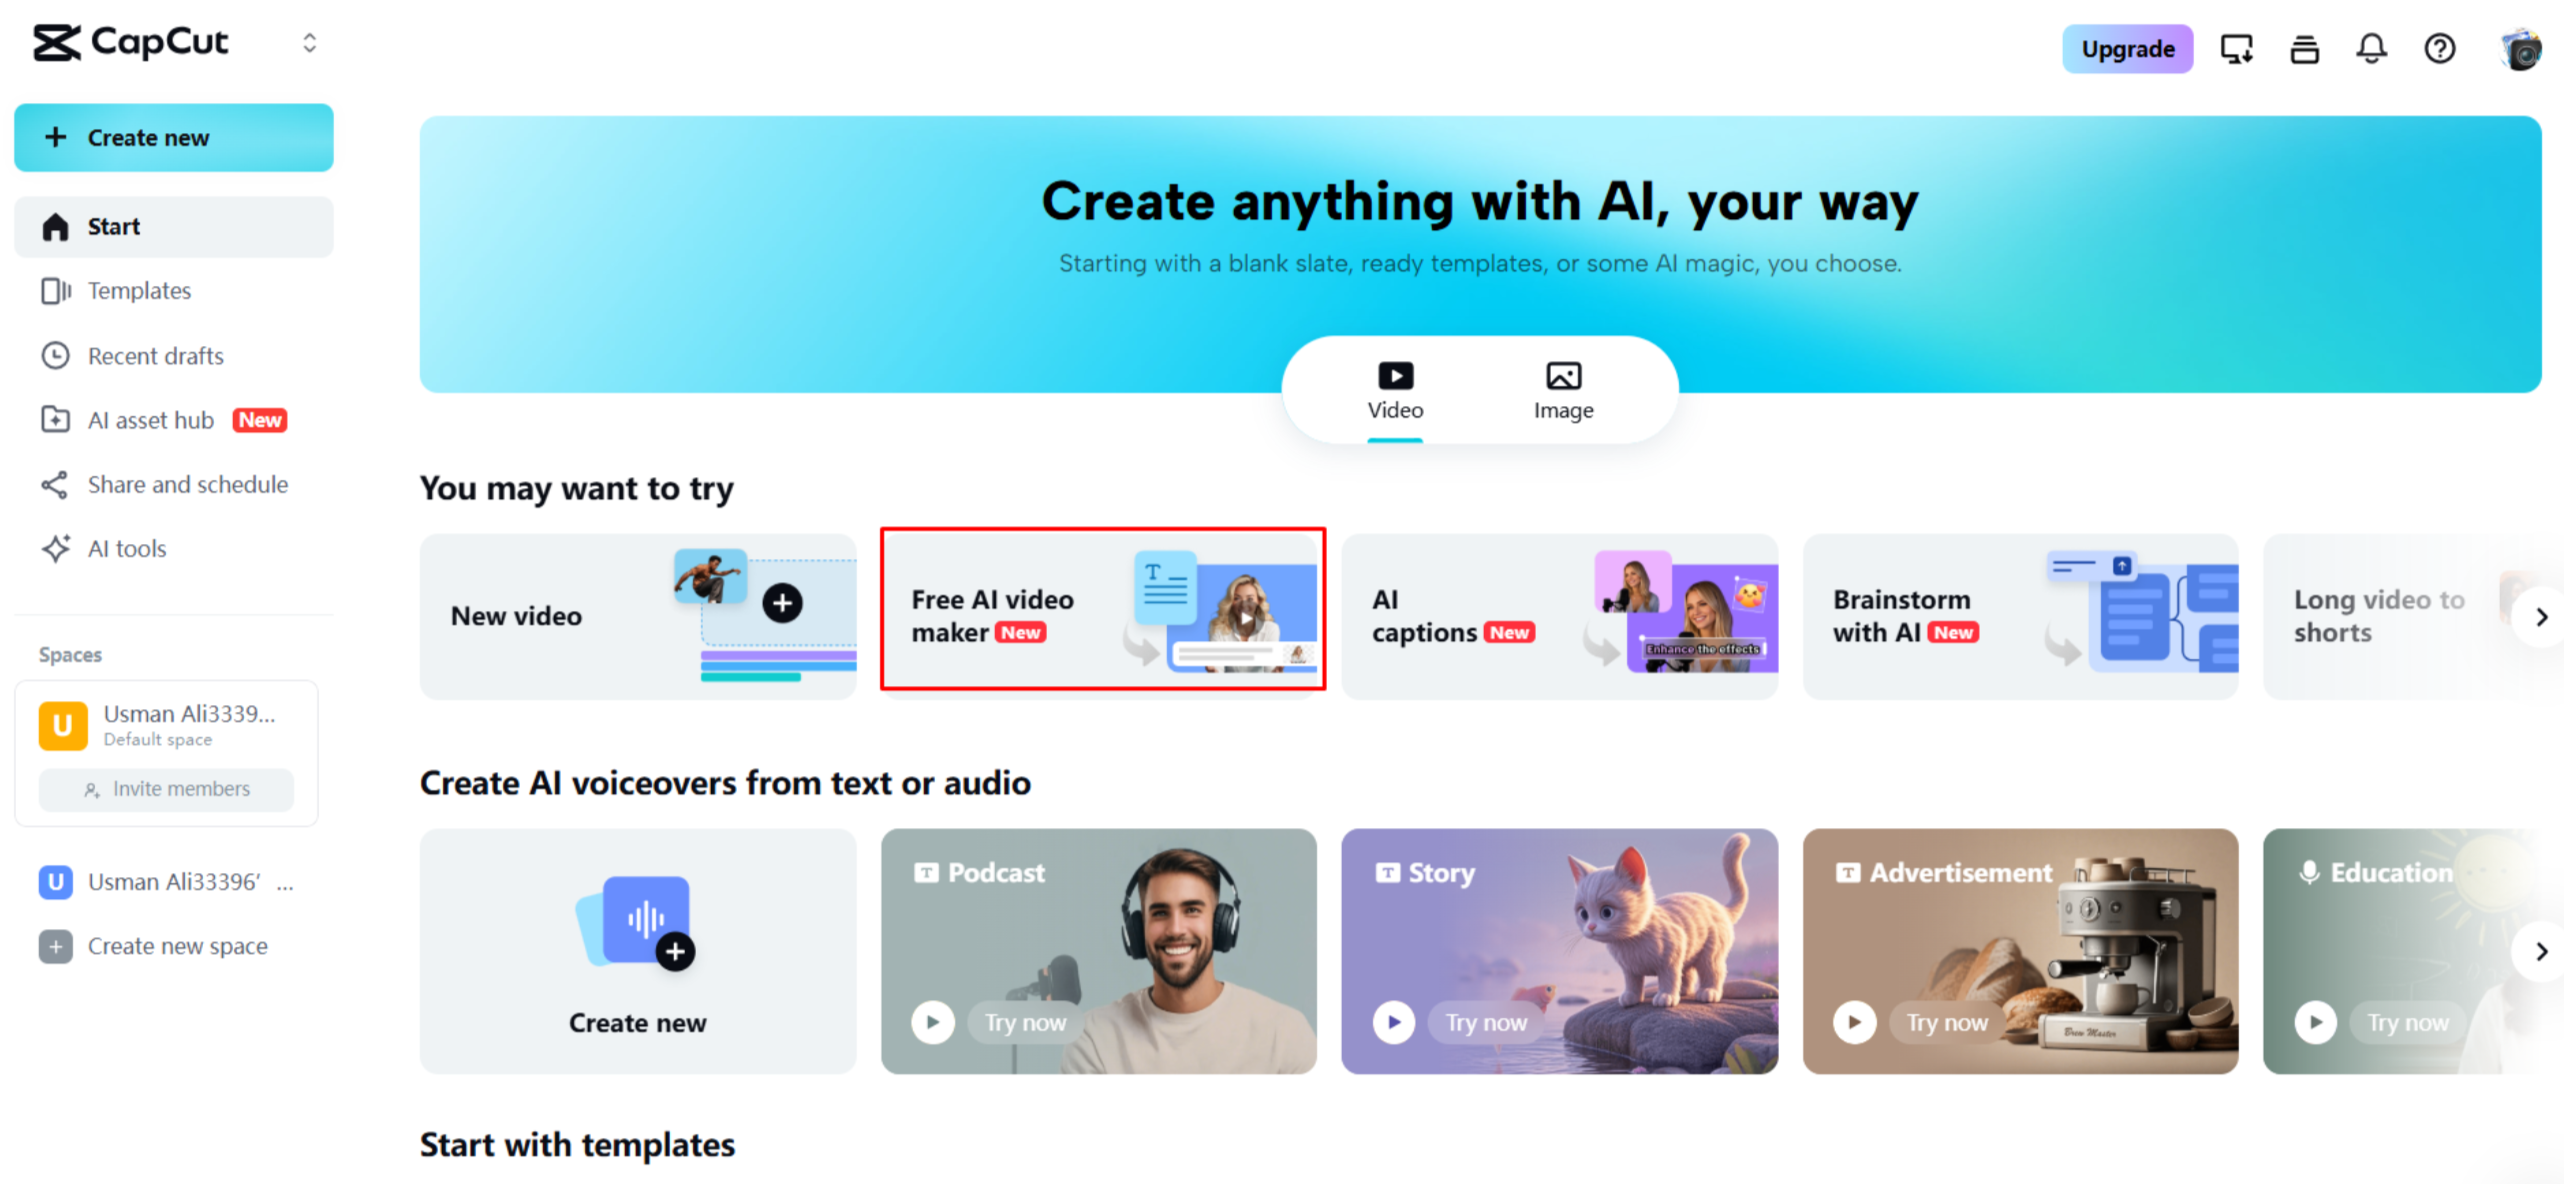This screenshot has width=2564, height=1184.
Task: Show more suggestions with right arrow
Action: [x=2540, y=617]
